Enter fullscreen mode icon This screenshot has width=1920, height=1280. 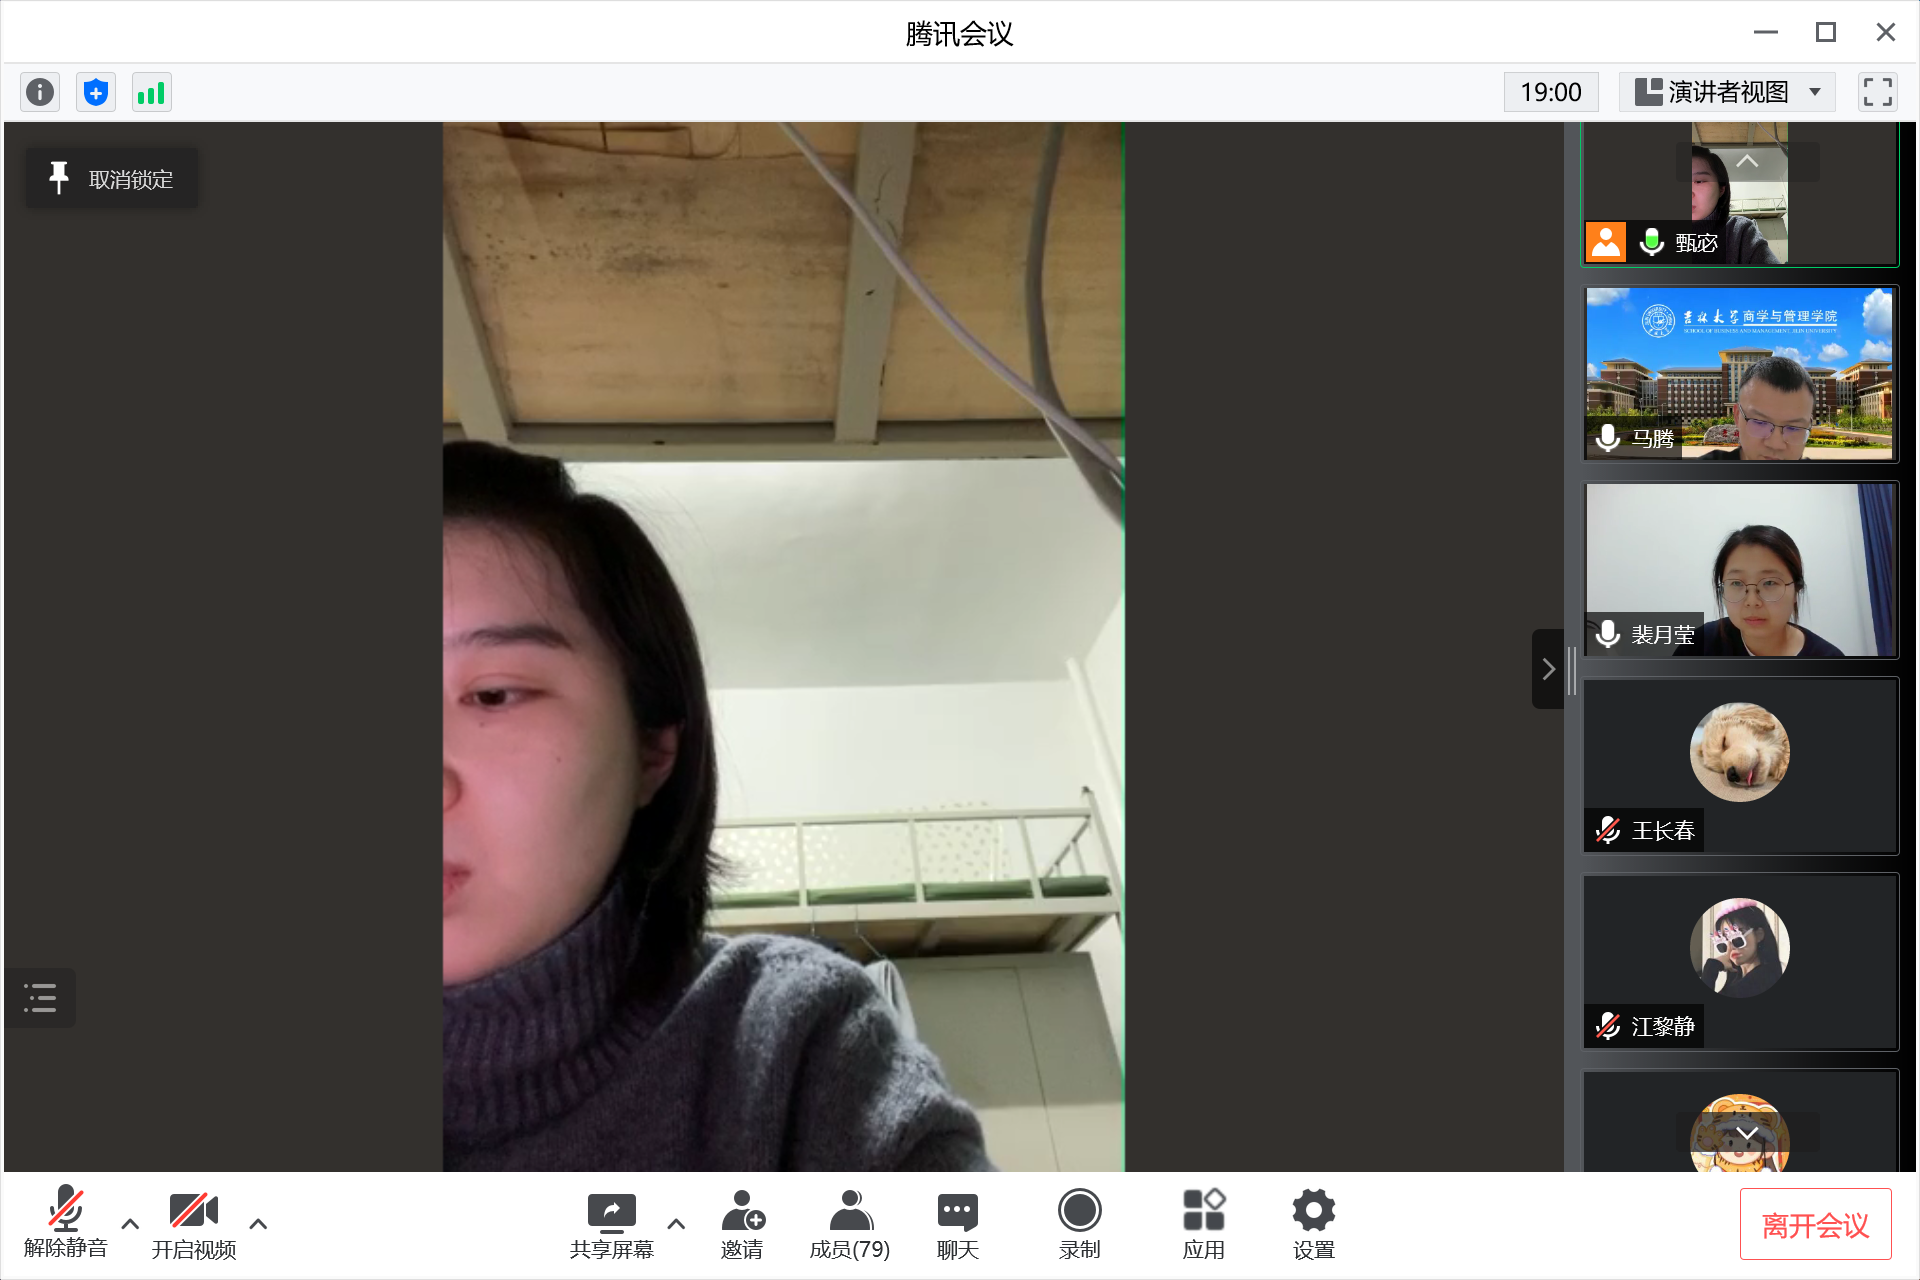pyautogui.click(x=1877, y=92)
